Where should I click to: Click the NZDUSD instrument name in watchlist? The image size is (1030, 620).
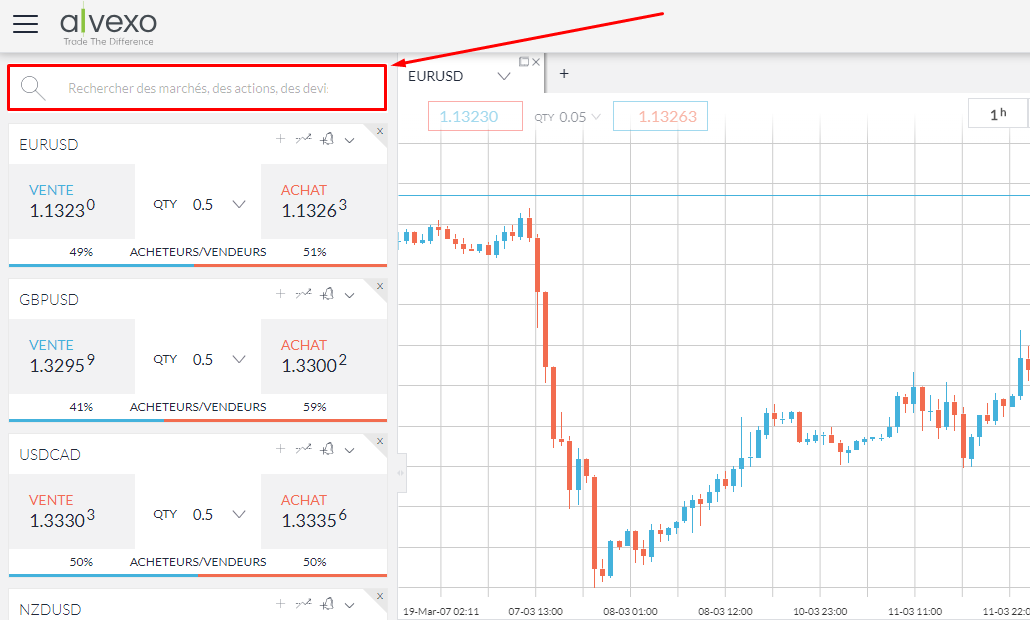(x=50, y=609)
